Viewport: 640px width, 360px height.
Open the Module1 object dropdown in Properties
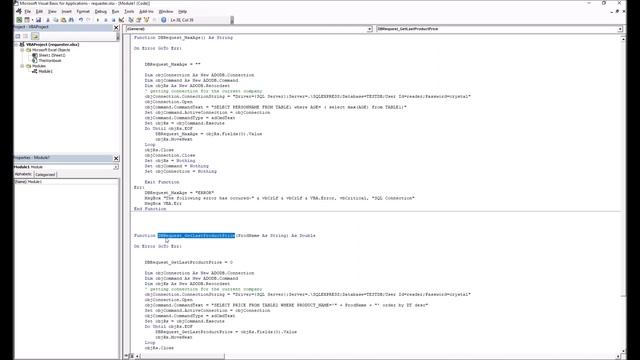pyautogui.click(x=116, y=167)
